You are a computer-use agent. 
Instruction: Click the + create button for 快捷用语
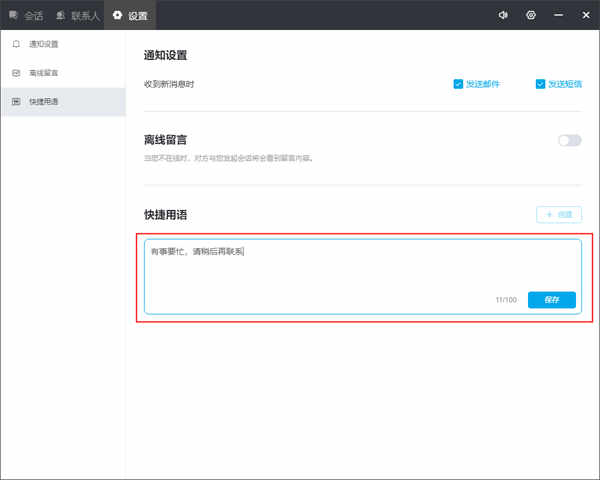559,214
